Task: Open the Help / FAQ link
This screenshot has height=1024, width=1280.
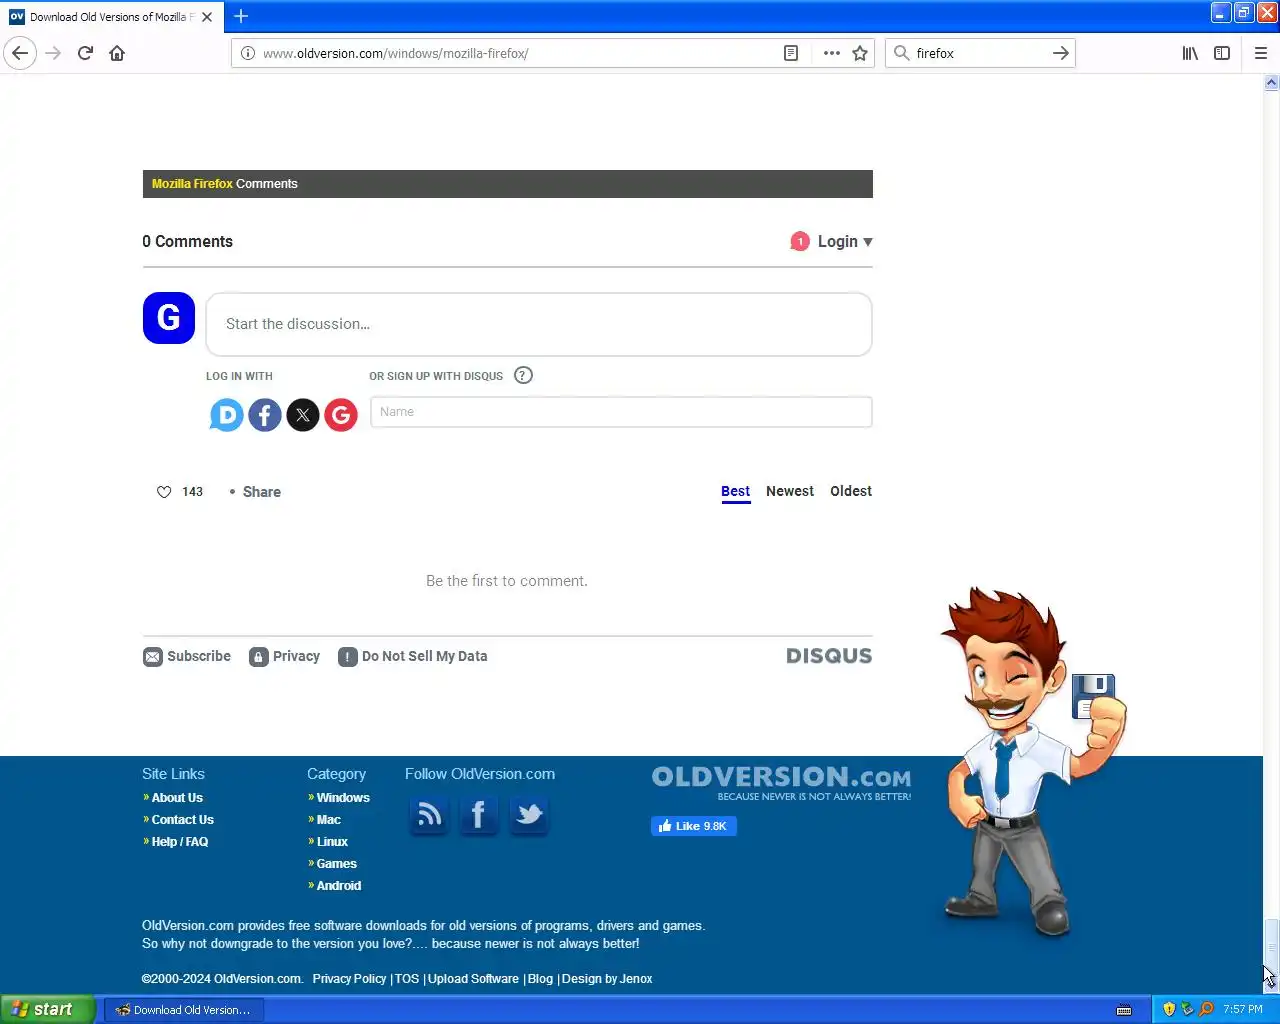Action: [180, 842]
